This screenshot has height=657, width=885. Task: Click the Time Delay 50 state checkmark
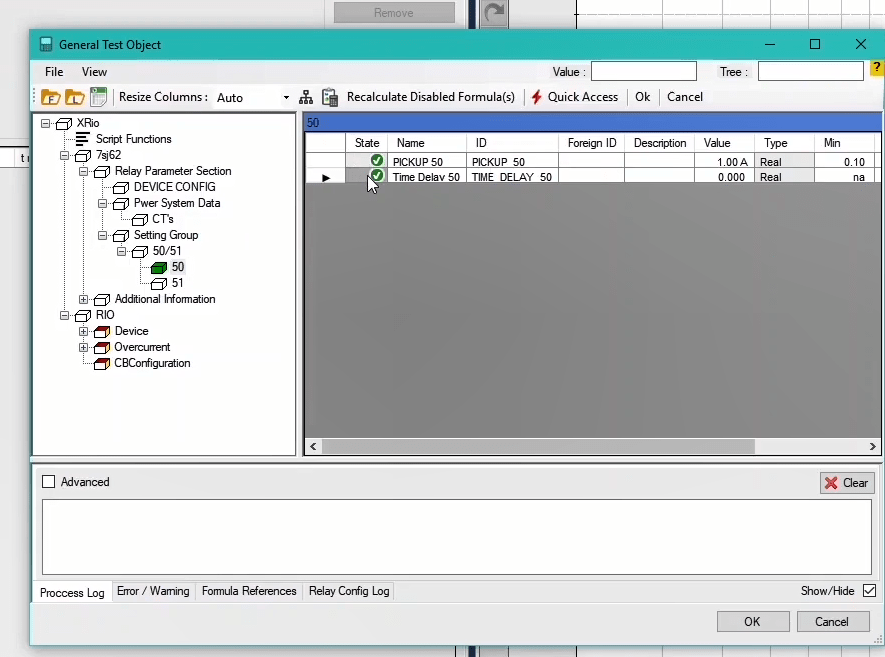377,176
